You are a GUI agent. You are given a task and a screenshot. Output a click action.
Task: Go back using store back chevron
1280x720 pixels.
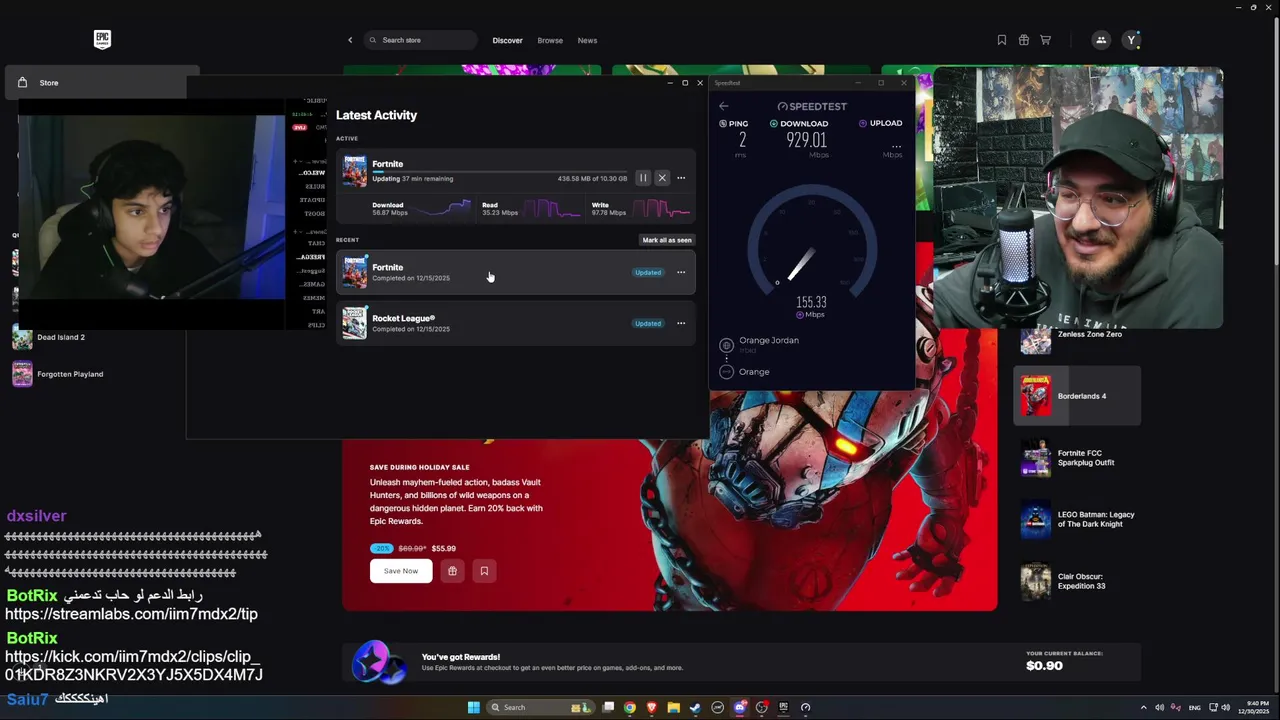pyautogui.click(x=350, y=40)
